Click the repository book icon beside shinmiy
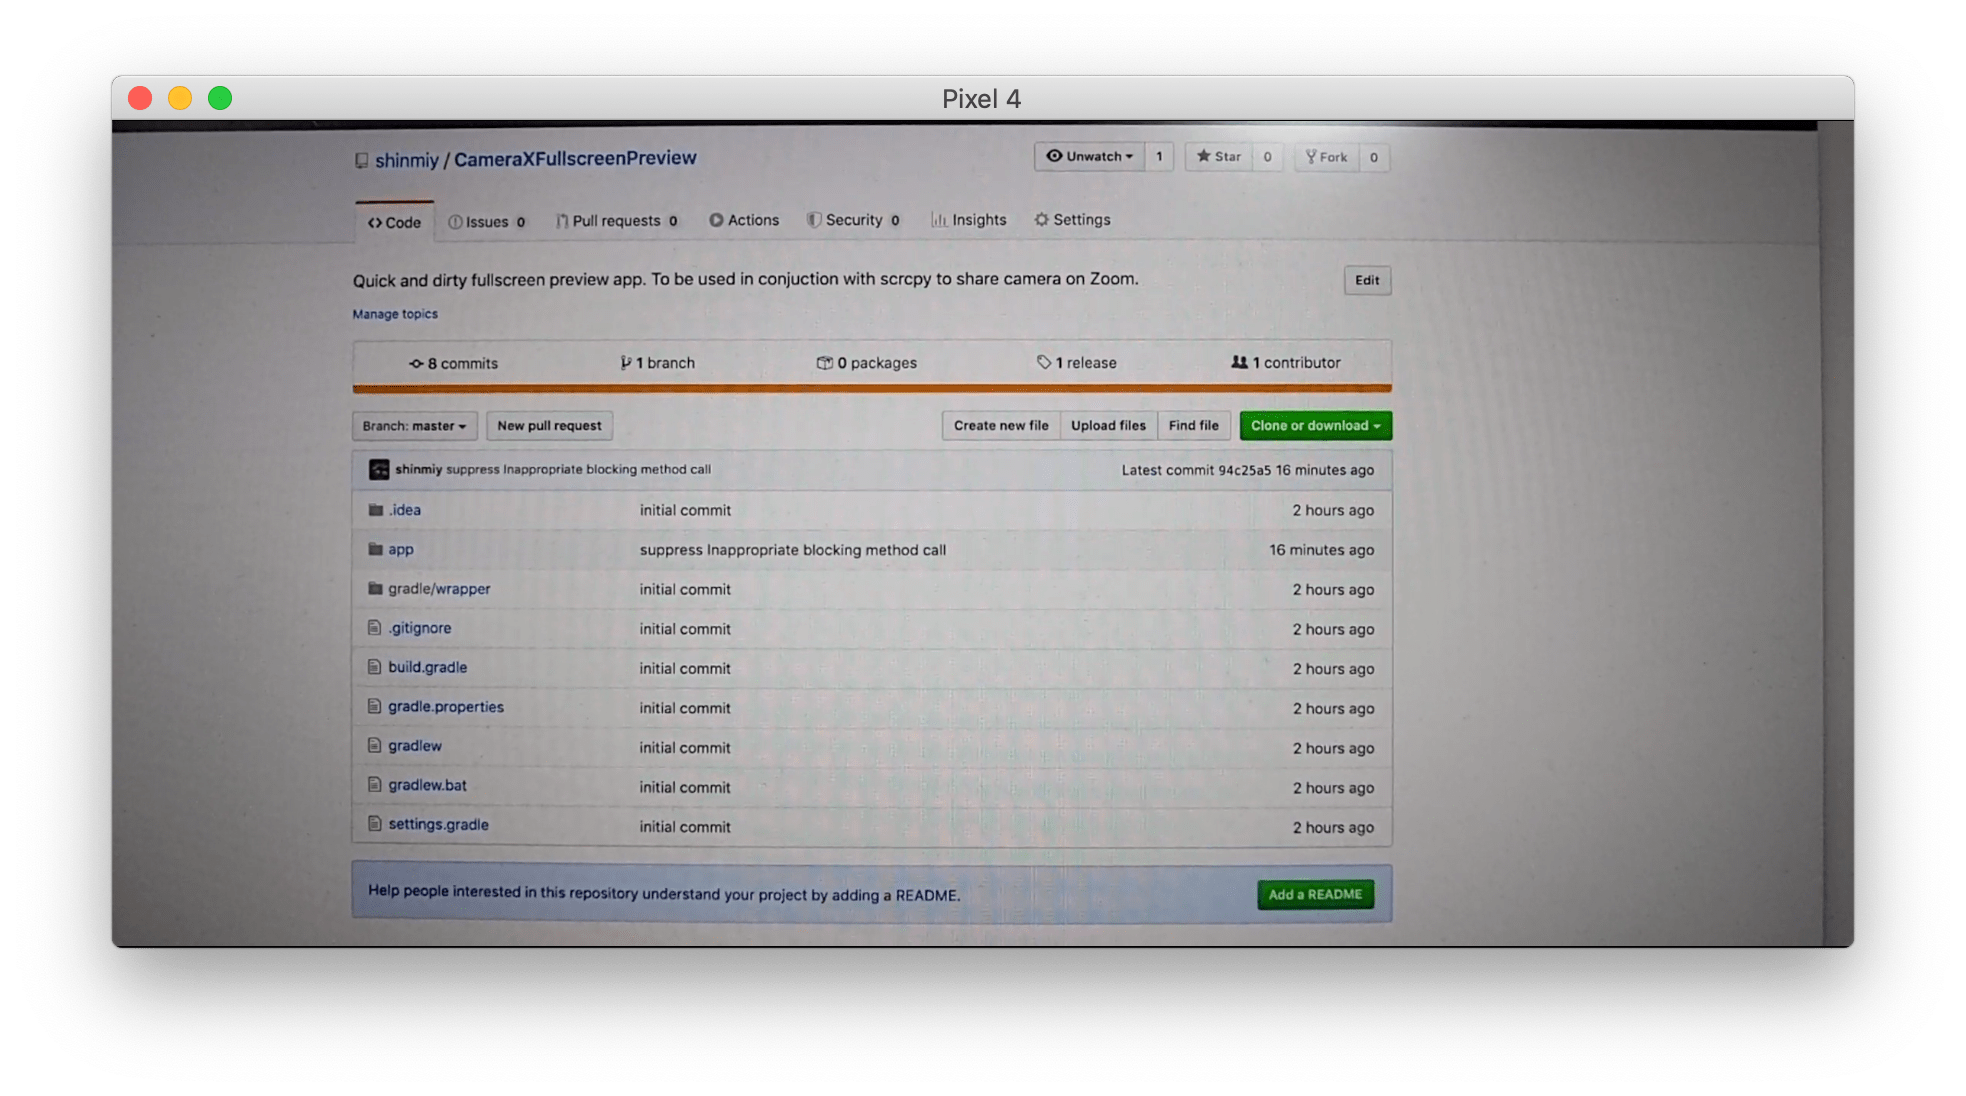 (362, 160)
